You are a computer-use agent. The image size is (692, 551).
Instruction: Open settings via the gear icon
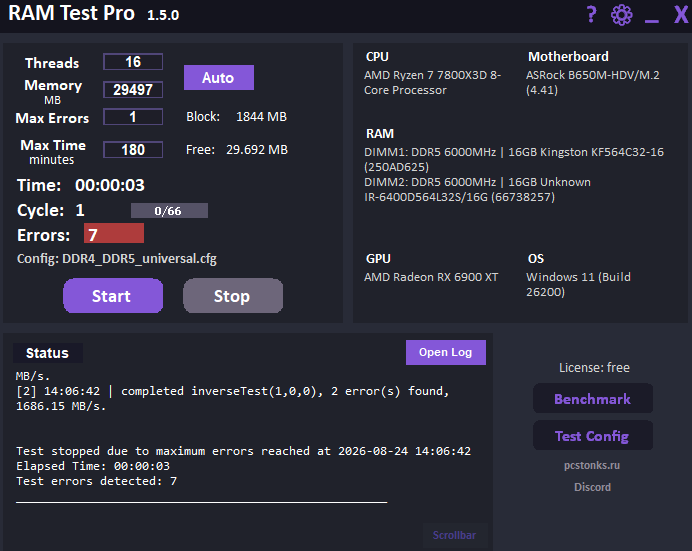621,15
